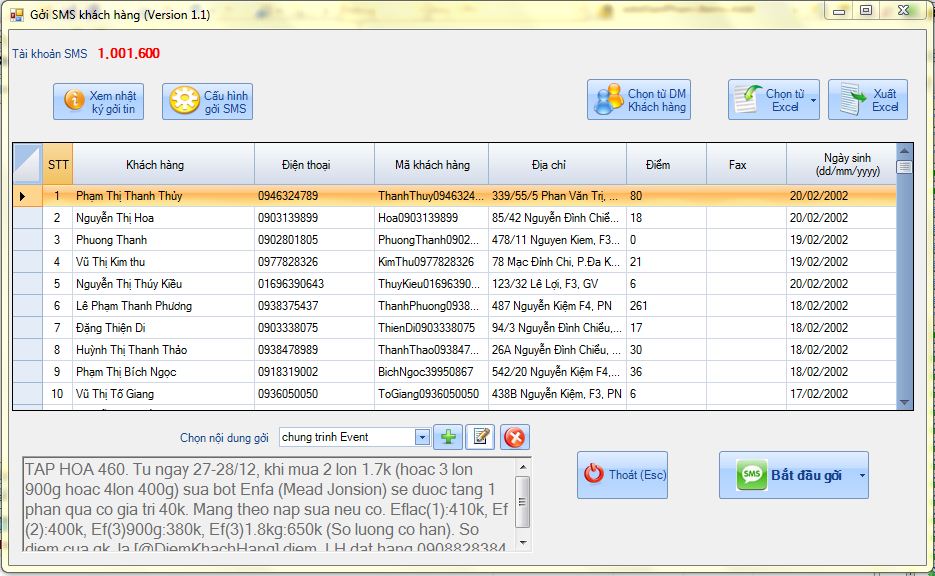Click the Fax column header
Viewport: 935px width, 576px height.
point(746,164)
